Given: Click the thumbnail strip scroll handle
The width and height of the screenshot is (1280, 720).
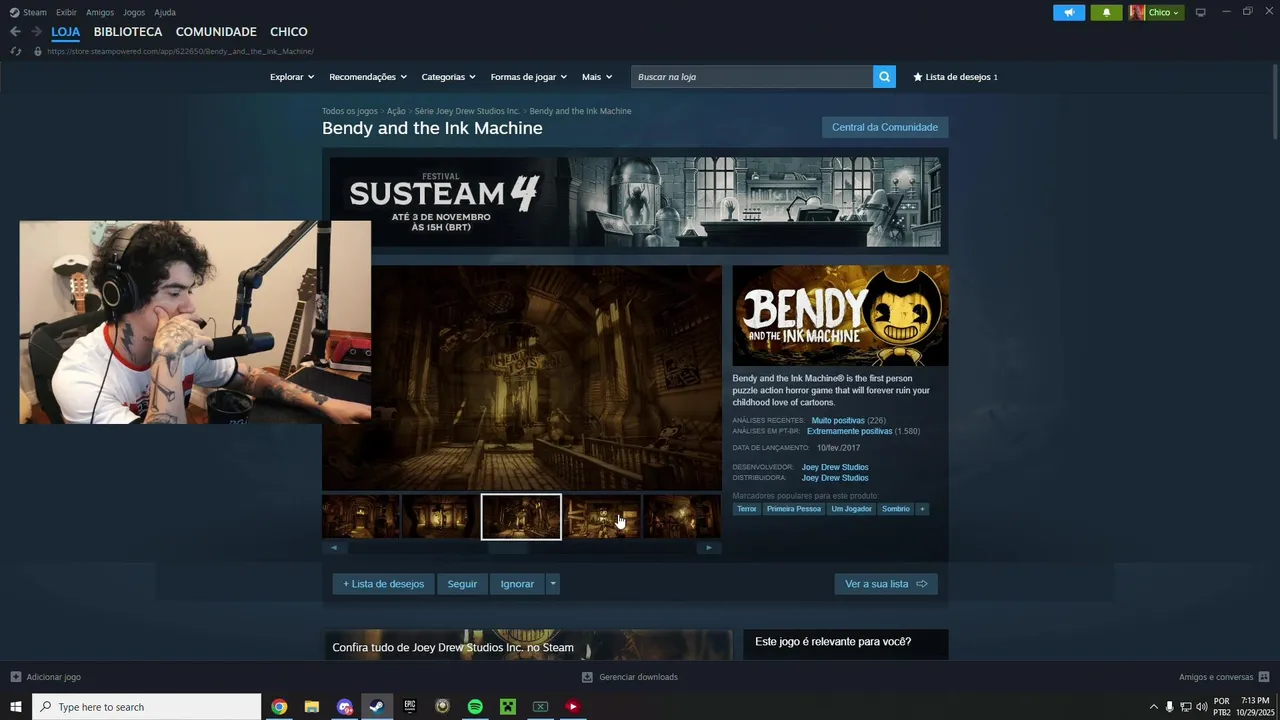Looking at the screenshot, I should (x=507, y=548).
